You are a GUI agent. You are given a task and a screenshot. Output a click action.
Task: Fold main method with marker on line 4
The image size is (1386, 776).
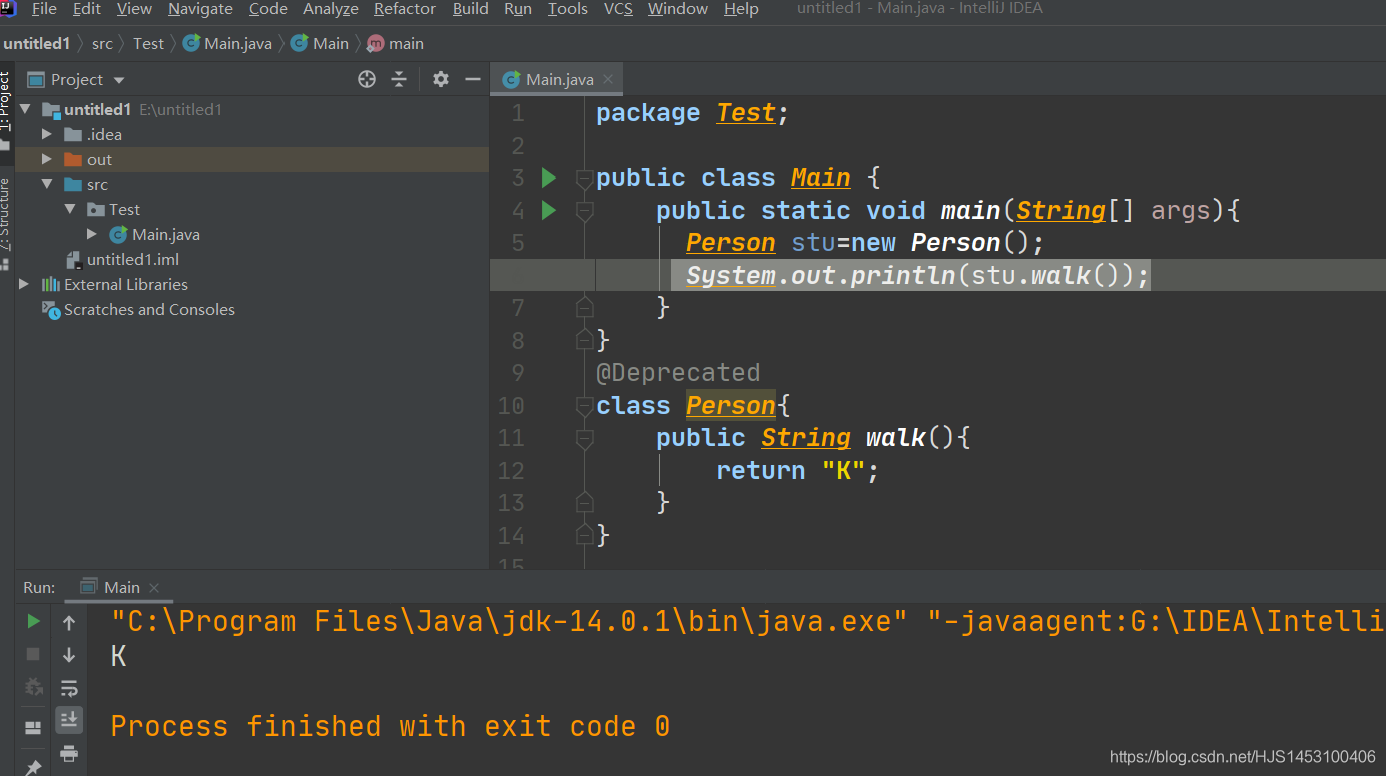[585, 212]
